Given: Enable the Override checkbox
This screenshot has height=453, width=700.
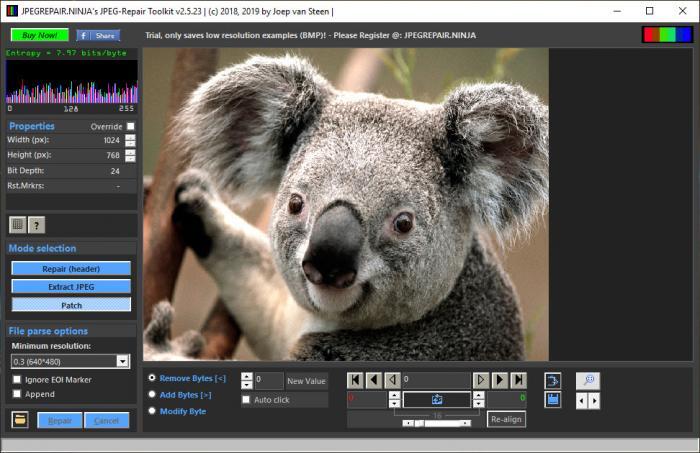Looking at the screenshot, I should pyautogui.click(x=130, y=127).
